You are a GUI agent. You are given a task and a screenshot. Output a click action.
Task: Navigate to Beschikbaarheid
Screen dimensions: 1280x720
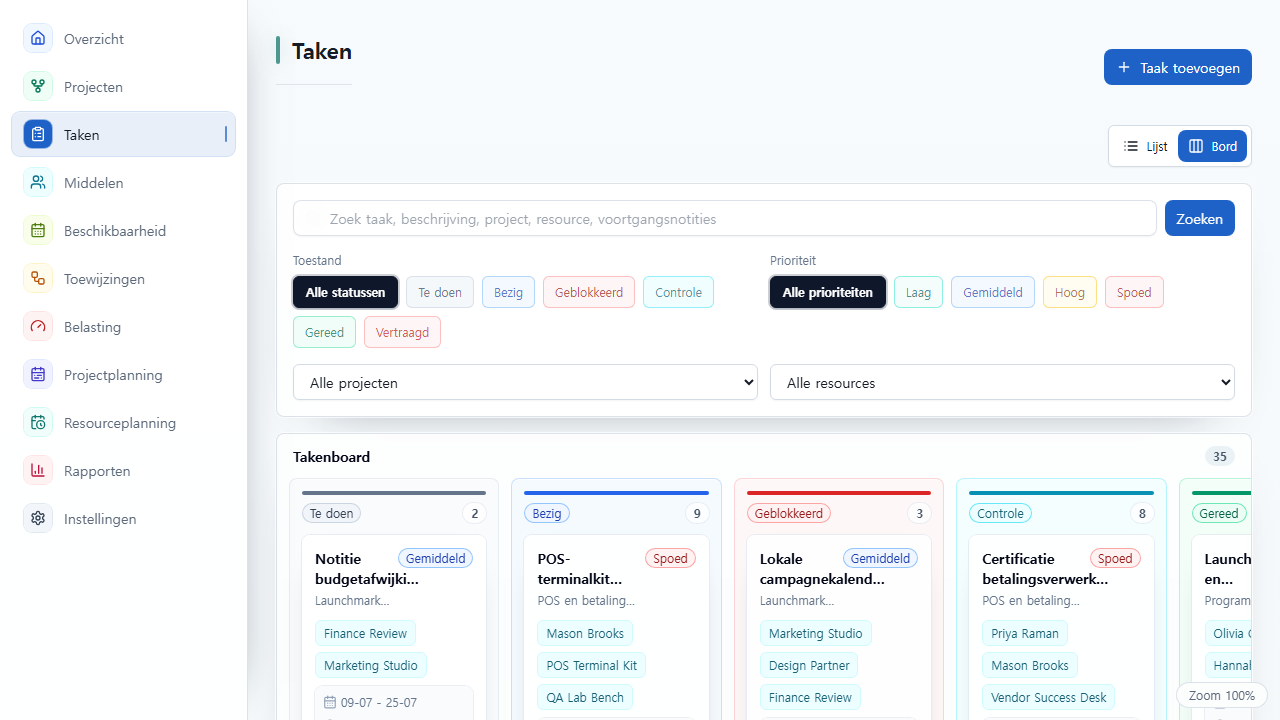tap(123, 231)
